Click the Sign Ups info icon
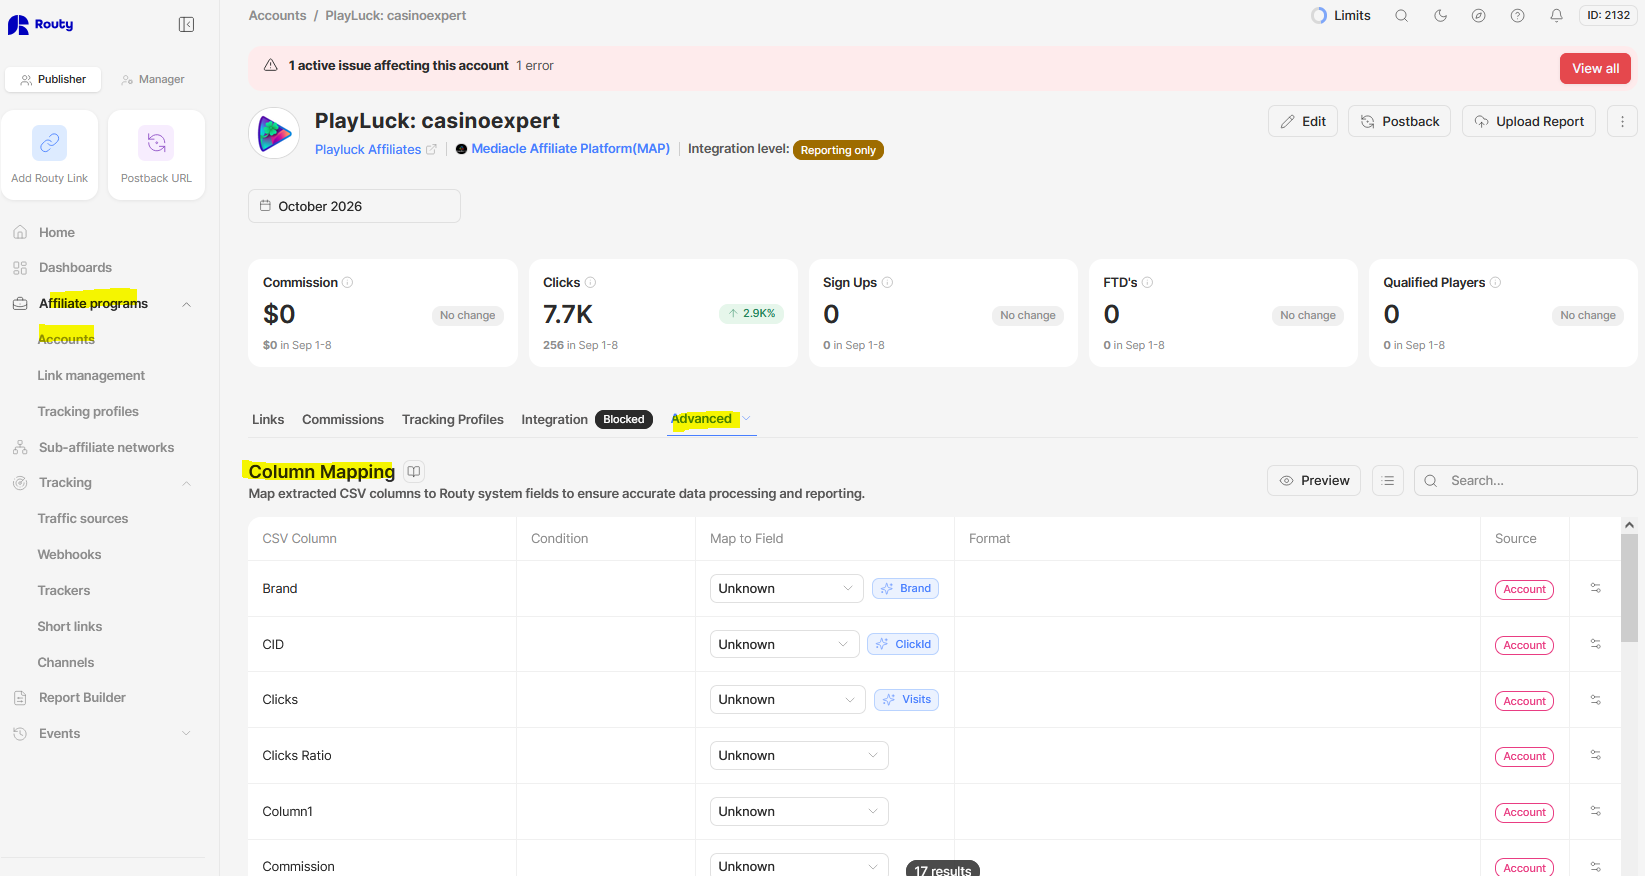The height and width of the screenshot is (876, 1645). click(x=888, y=283)
